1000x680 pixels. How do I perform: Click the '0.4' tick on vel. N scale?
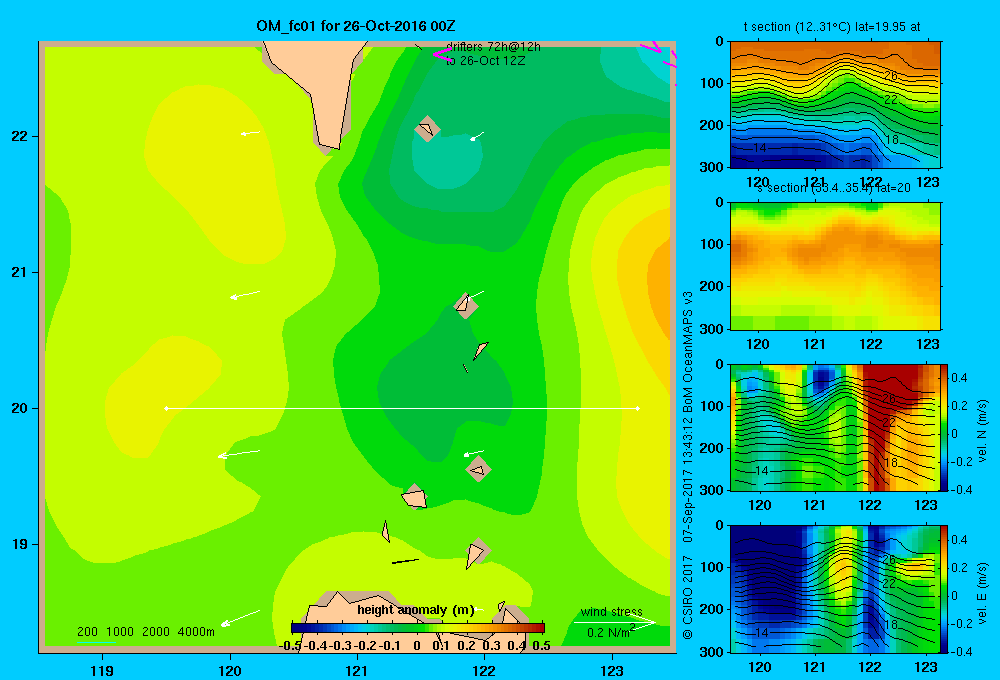tap(959, 378)
